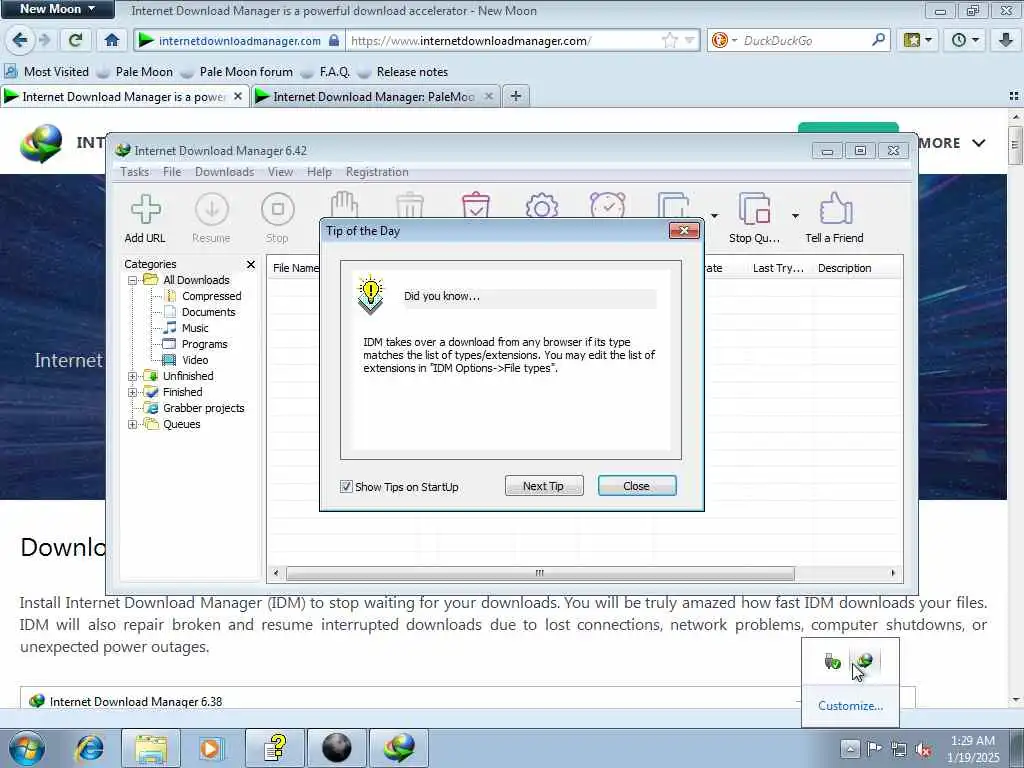Launch Internet Explorer from taskbar
Screen dimensions: 1024x768
pos(89,748)
